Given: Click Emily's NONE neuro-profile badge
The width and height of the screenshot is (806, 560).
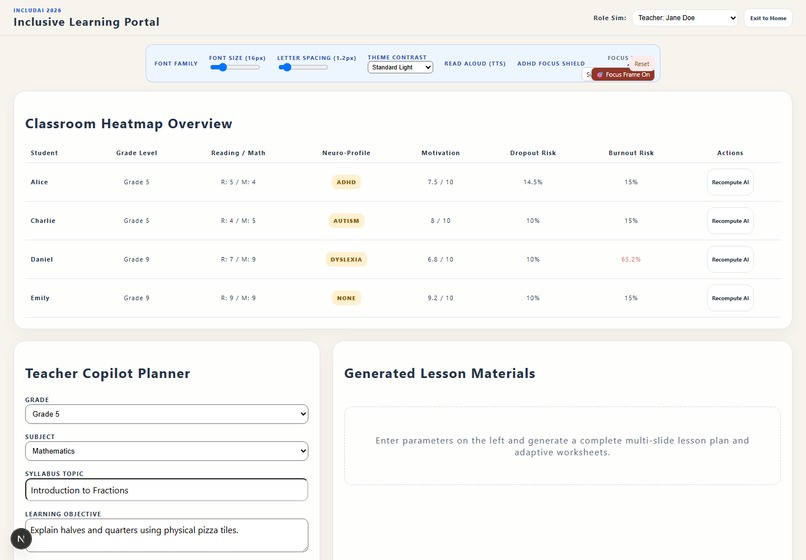Looking at the screenshot, I should 346,298.
